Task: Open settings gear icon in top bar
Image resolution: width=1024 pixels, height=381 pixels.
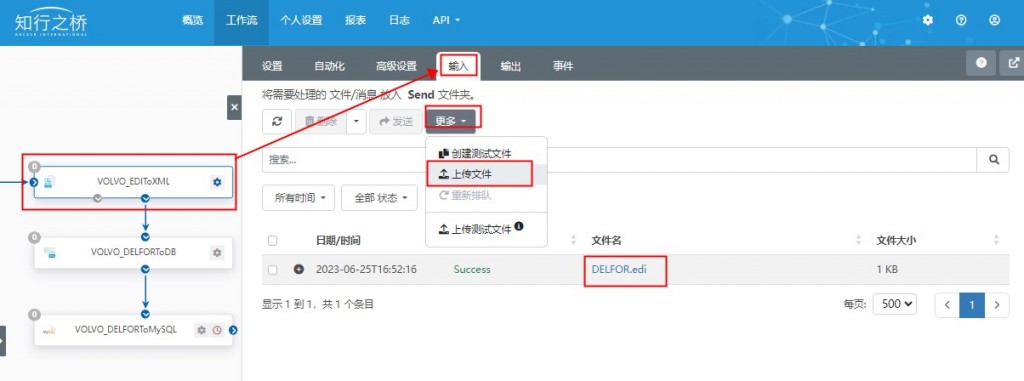Action: [927, 20]
